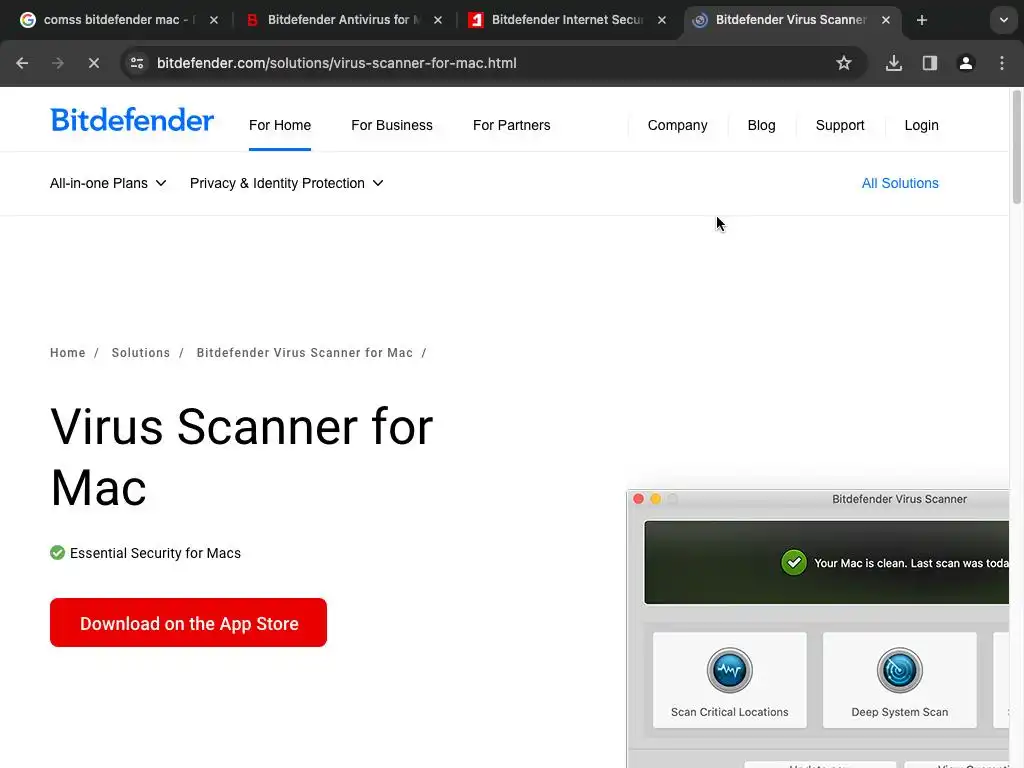Close the comss bitdefender mac tab
Image resolution: width=1024 pixels, height=768 pixels.
tap(214, 20)
